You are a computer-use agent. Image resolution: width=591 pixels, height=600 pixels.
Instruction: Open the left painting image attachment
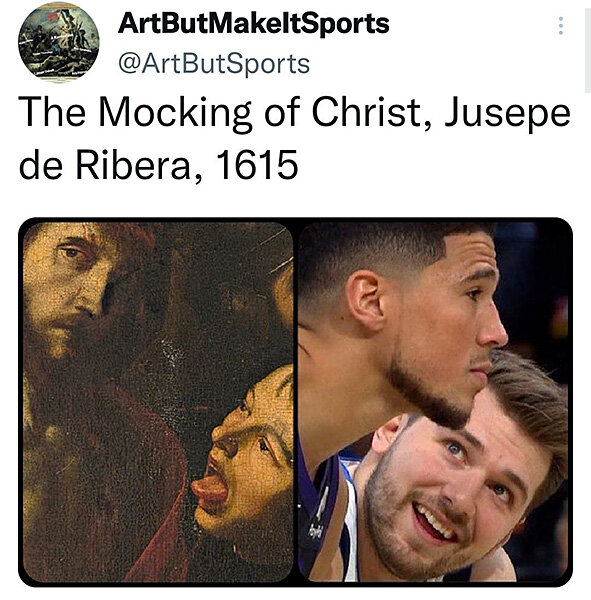click(x=158, y=402)
